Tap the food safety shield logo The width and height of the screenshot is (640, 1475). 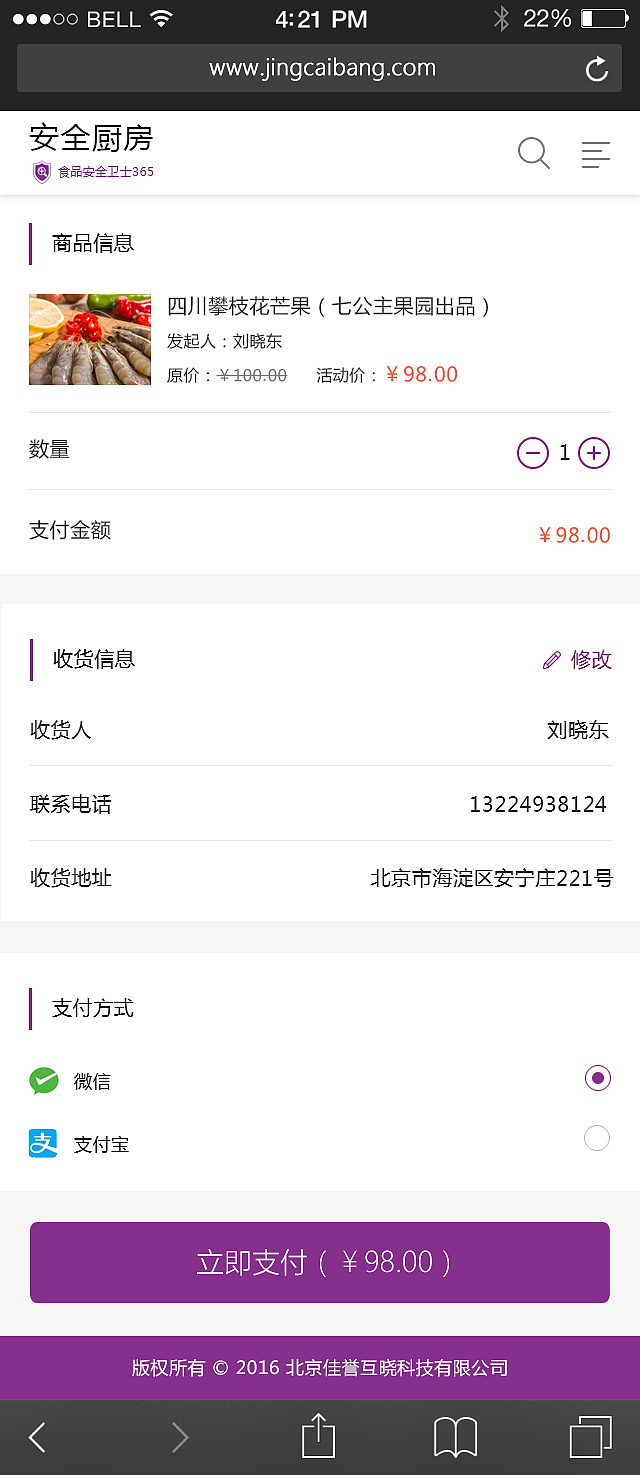tap(41, 172)
